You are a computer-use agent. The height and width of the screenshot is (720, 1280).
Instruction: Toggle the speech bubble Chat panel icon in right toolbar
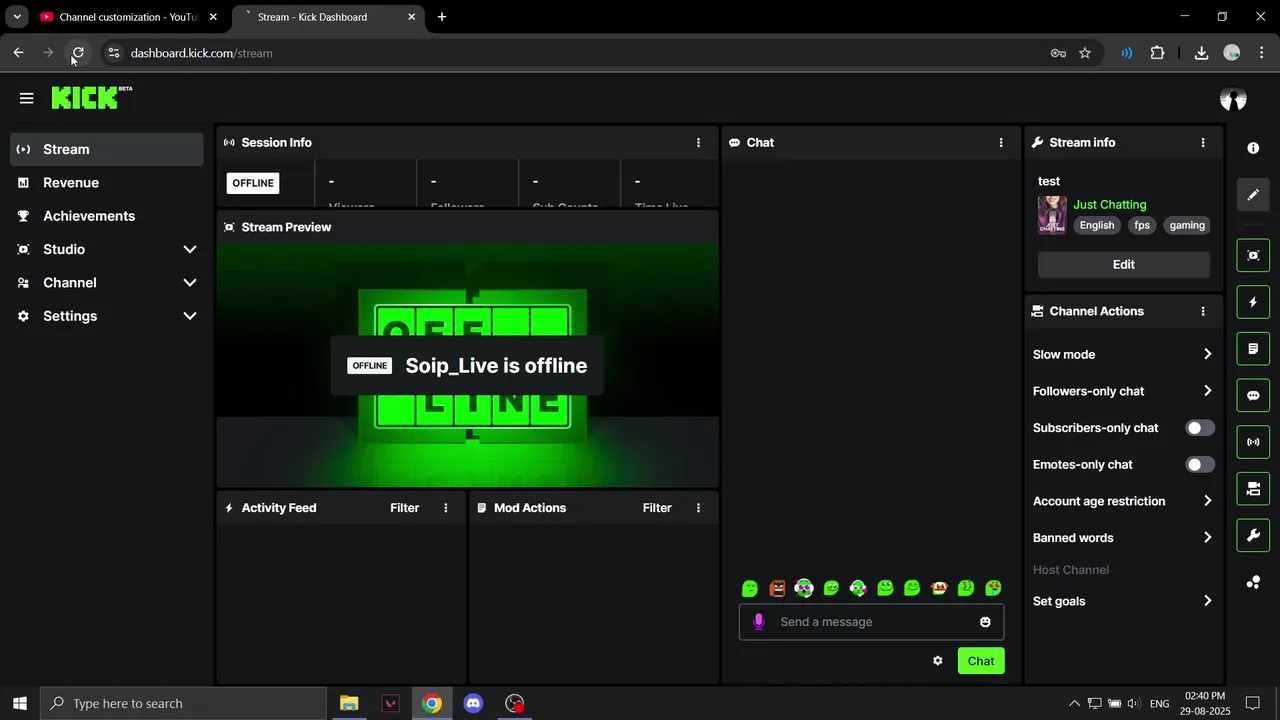coord(1253,395)
